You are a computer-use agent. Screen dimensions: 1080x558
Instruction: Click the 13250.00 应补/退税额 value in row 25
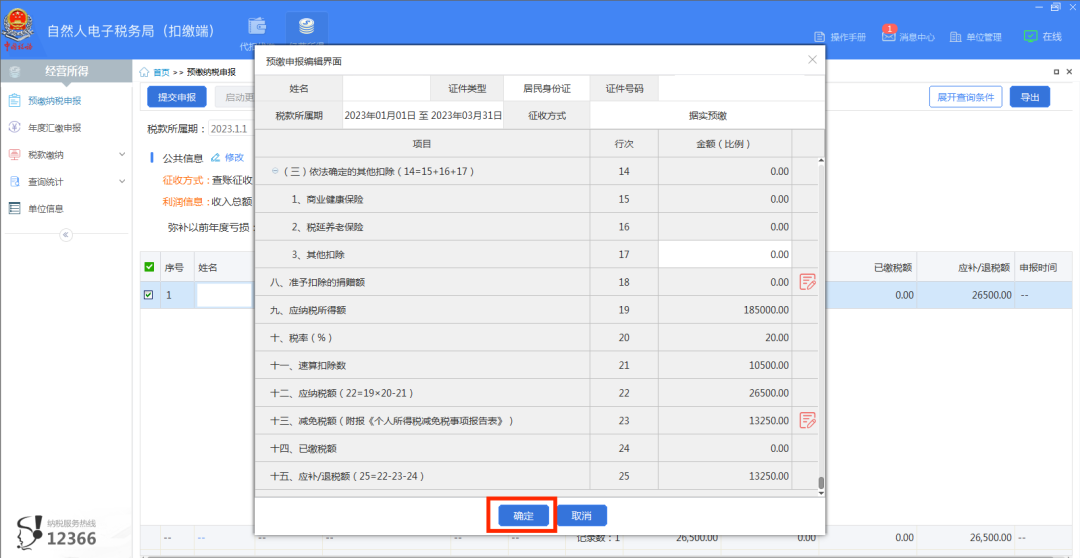pyautogui.click(x=768, y=475)
